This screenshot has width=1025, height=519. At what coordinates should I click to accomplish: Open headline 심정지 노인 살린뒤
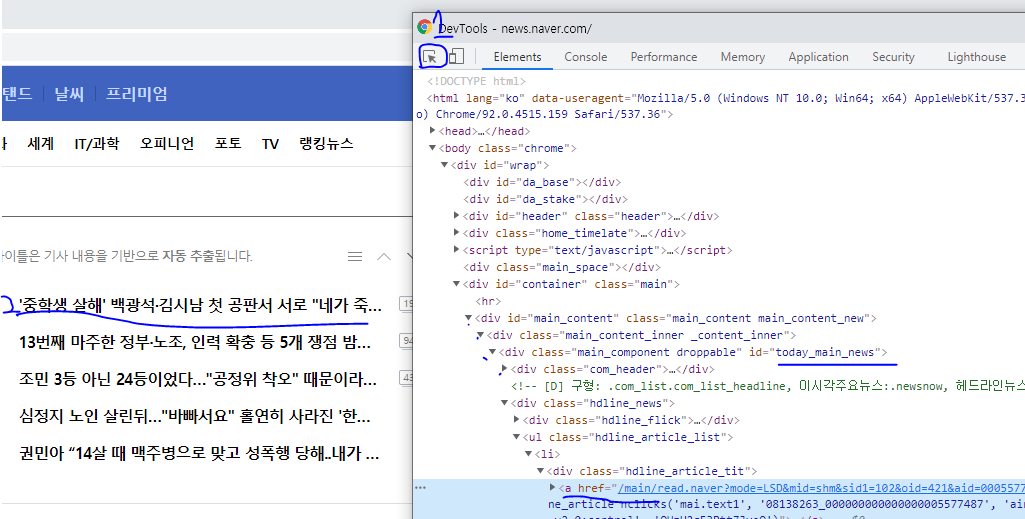point(196,415)
